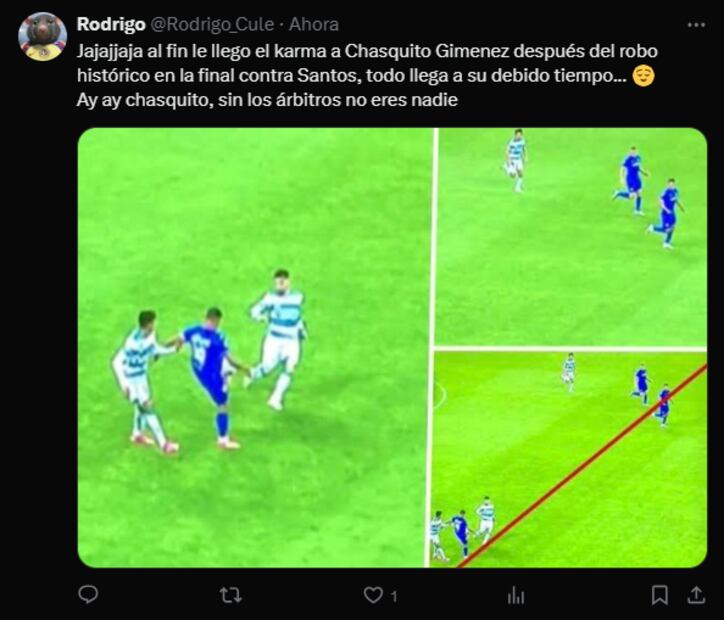Open the large left photo of the tackle
This screenshot has width=724, height=620.
(252, 348)
